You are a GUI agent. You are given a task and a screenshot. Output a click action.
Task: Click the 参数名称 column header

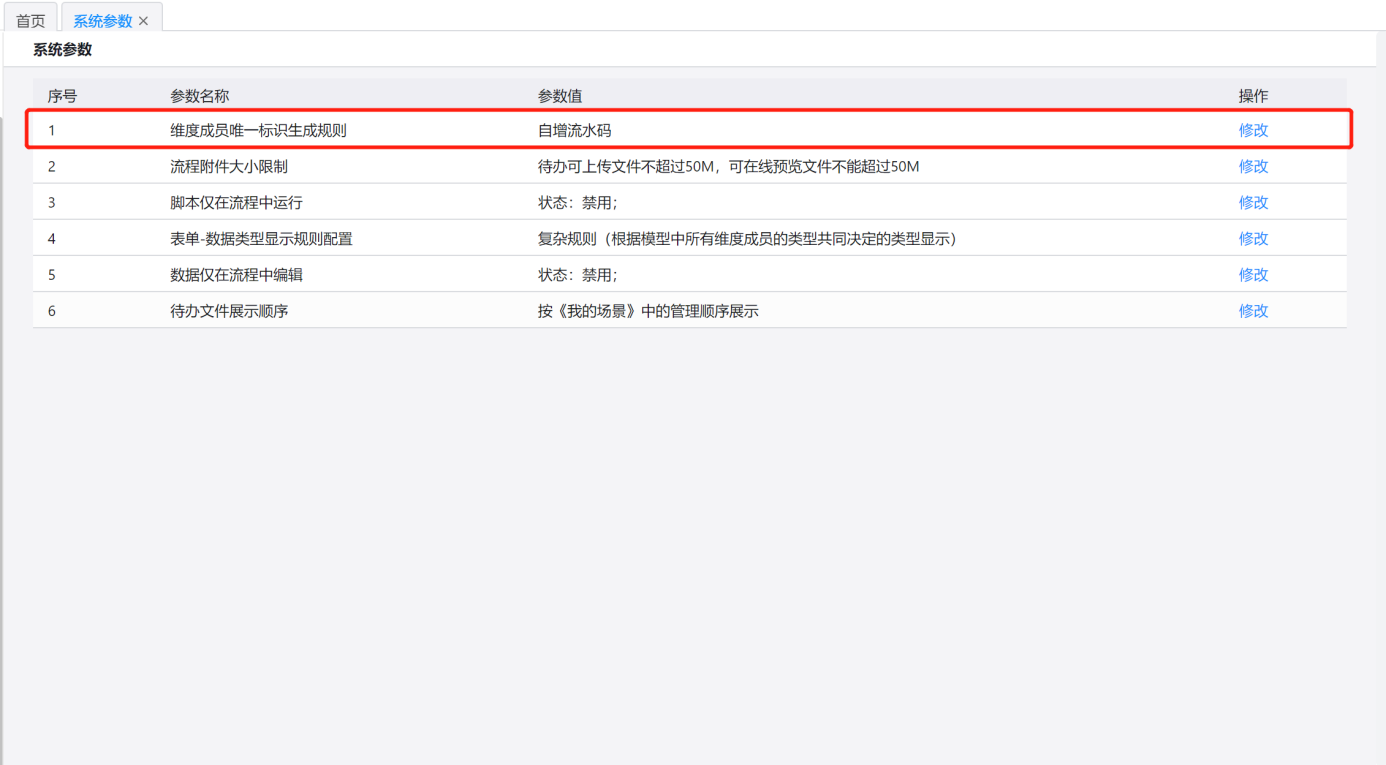[x=199, y=96]
